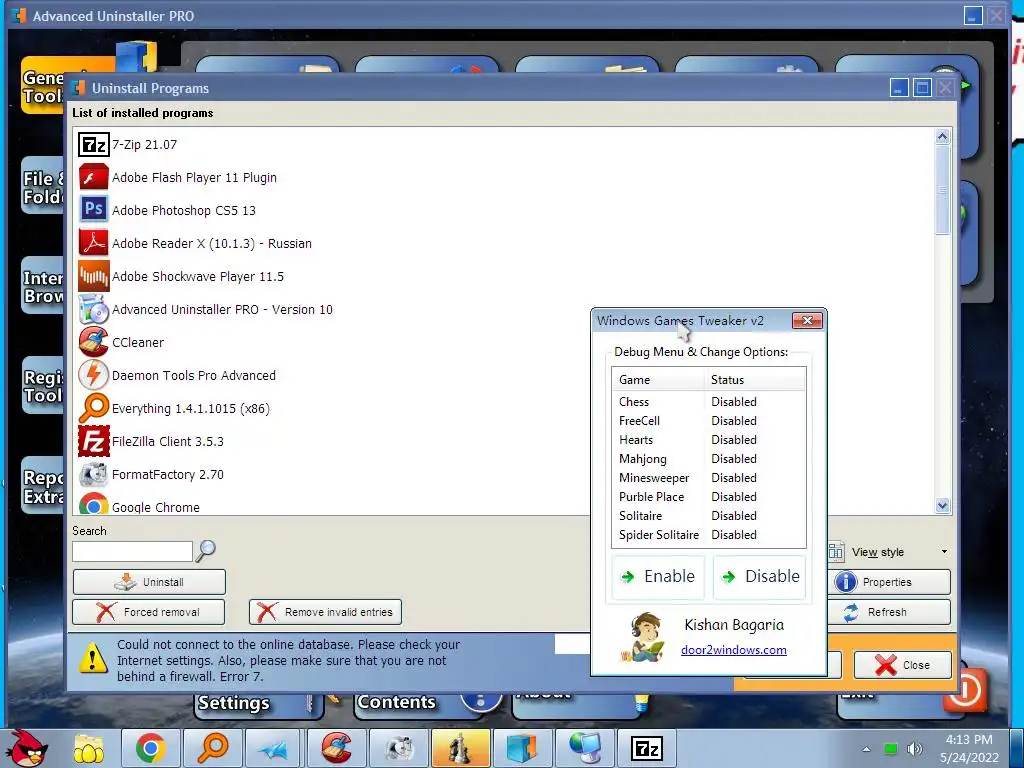Click in the Search input field
This screenshot has height=768, width=1024.
pyautogui.click(x=133, y=551)
